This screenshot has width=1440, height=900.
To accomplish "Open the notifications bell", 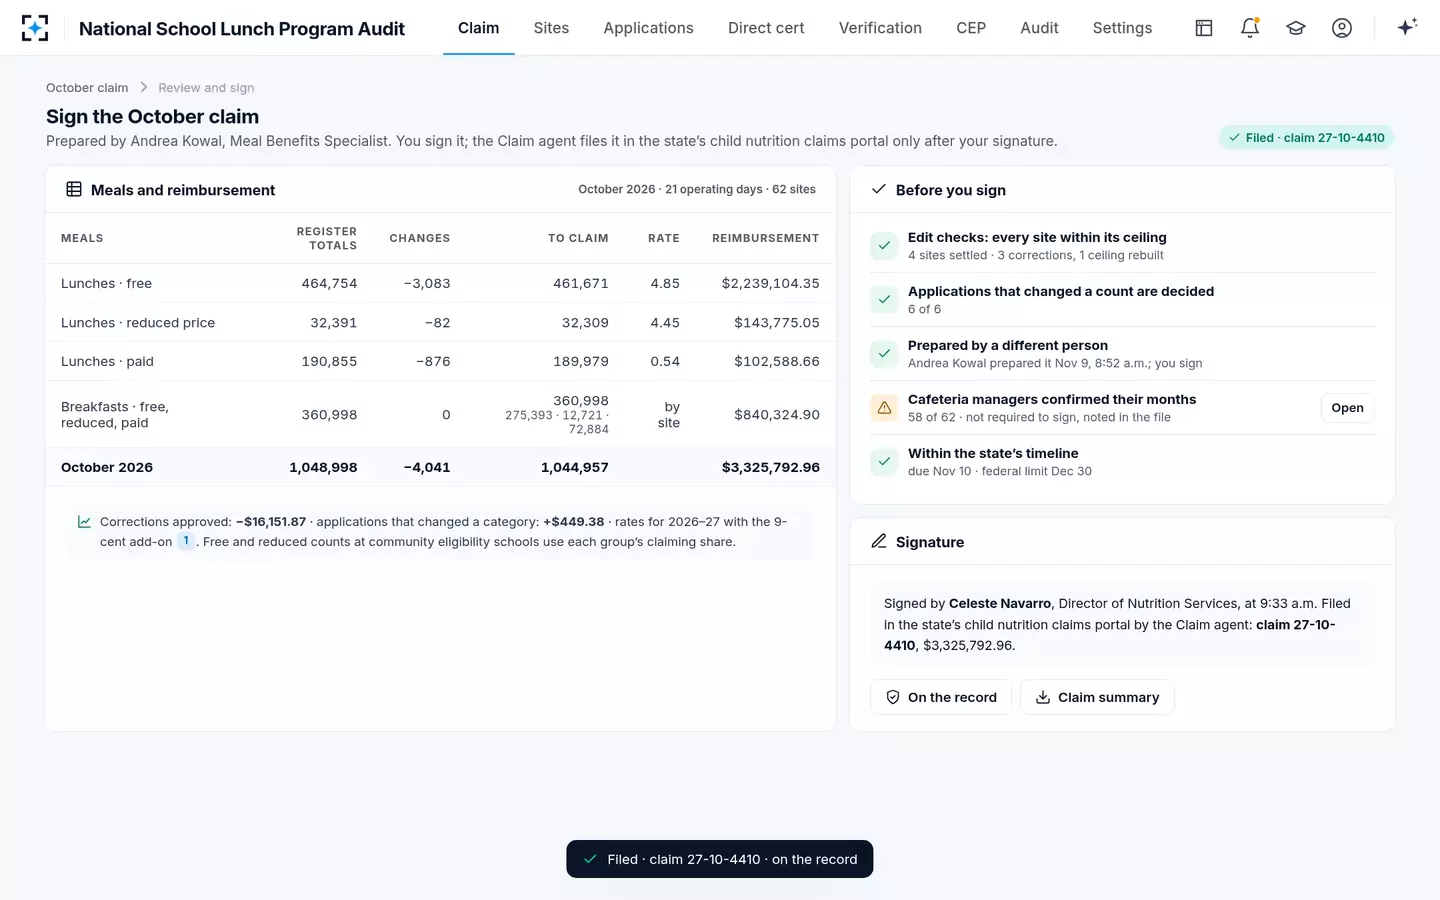I will [x=1250, y=28].
